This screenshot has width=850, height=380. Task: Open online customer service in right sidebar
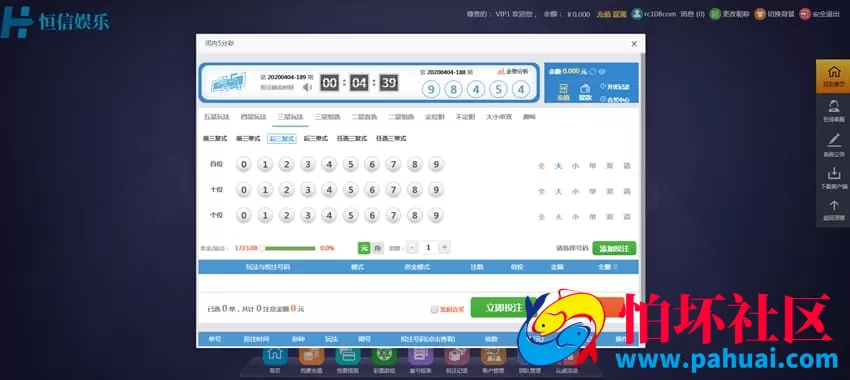point(833,106)
